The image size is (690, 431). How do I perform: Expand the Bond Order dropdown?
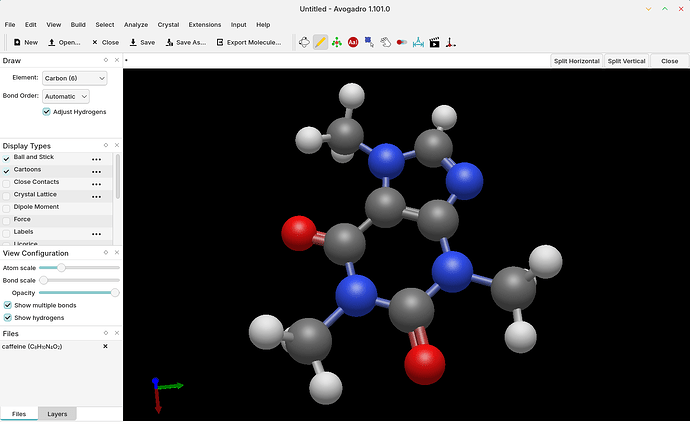66,96
